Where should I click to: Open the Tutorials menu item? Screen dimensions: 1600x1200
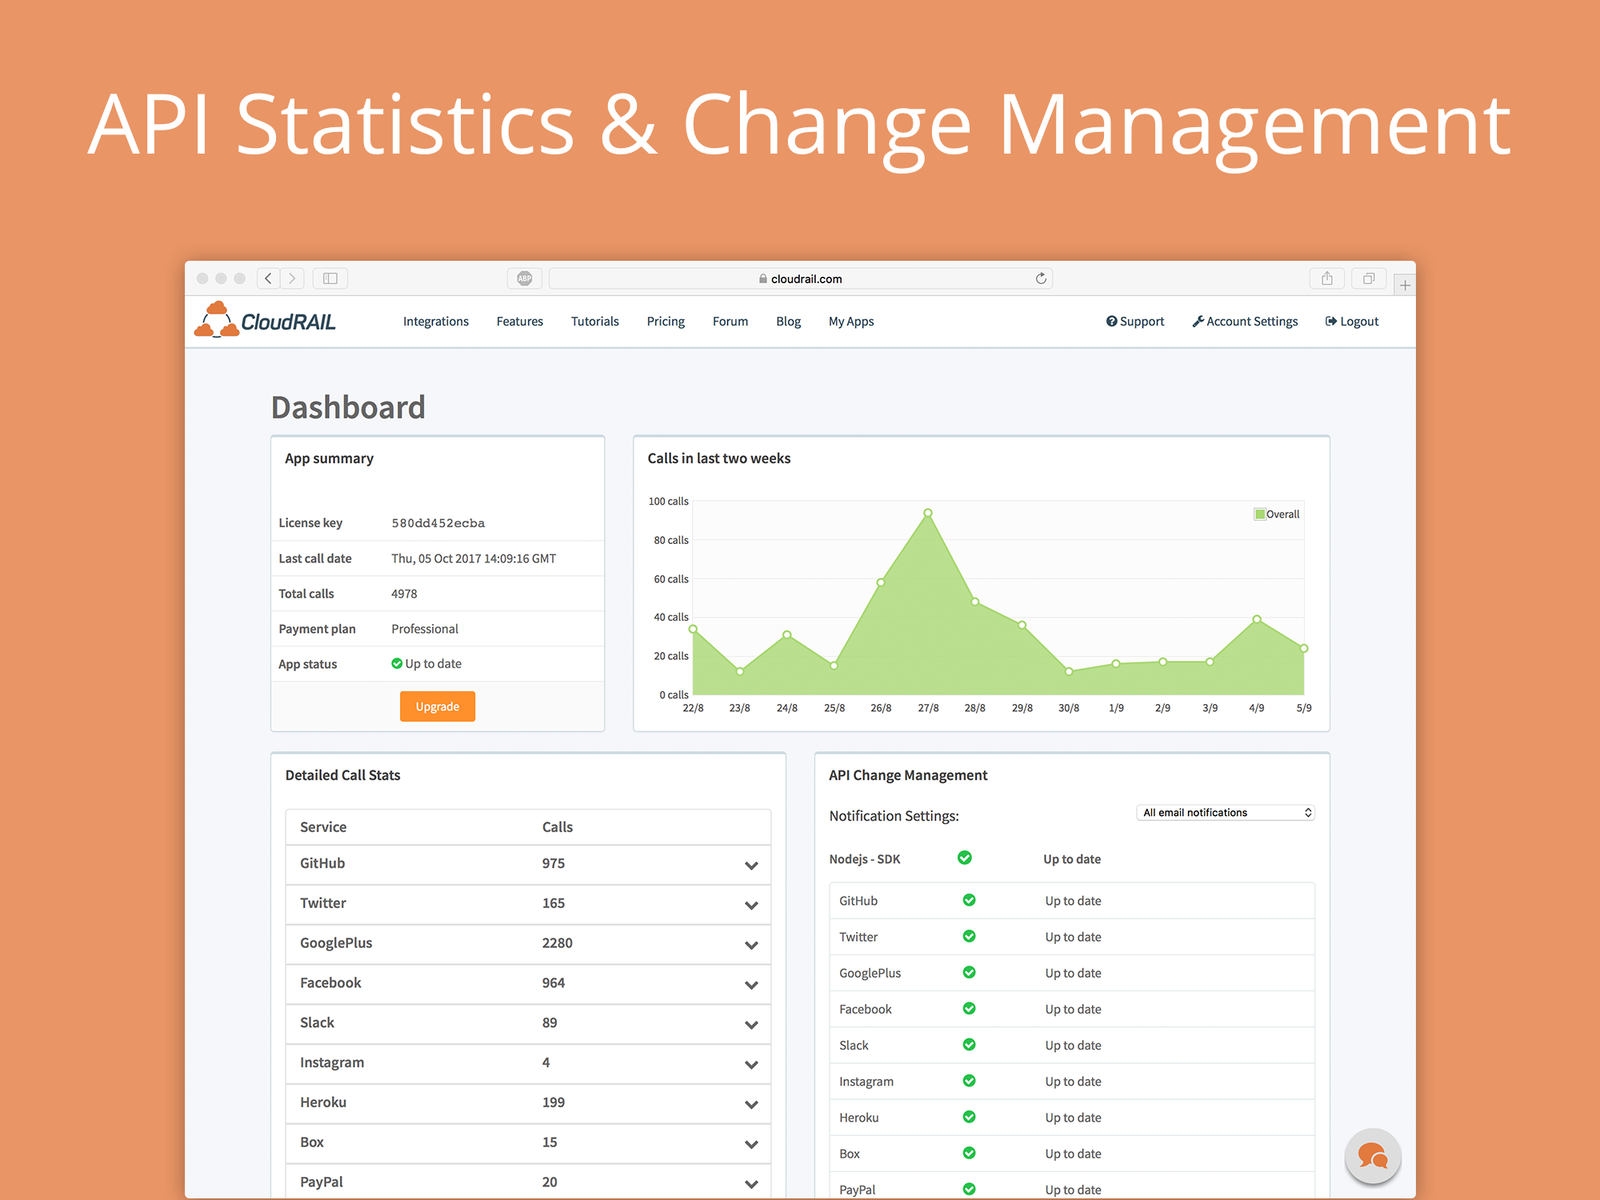(x=595, y=321)
